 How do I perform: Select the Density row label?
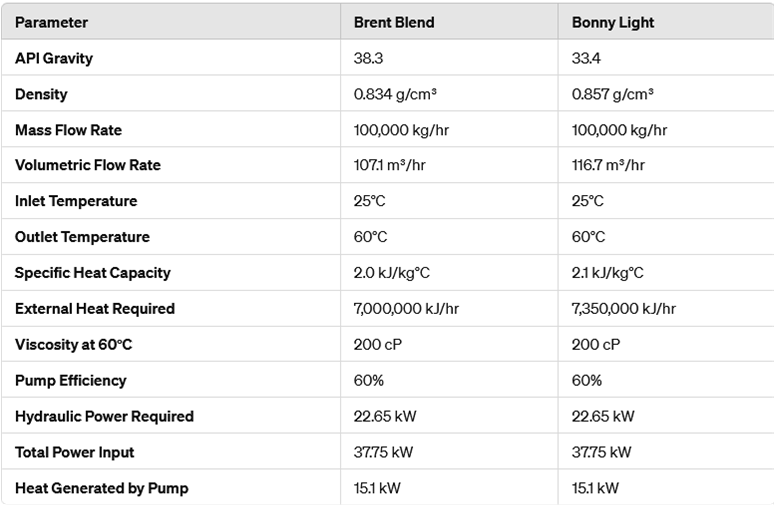pyautogui.click(x=41, y=94)
